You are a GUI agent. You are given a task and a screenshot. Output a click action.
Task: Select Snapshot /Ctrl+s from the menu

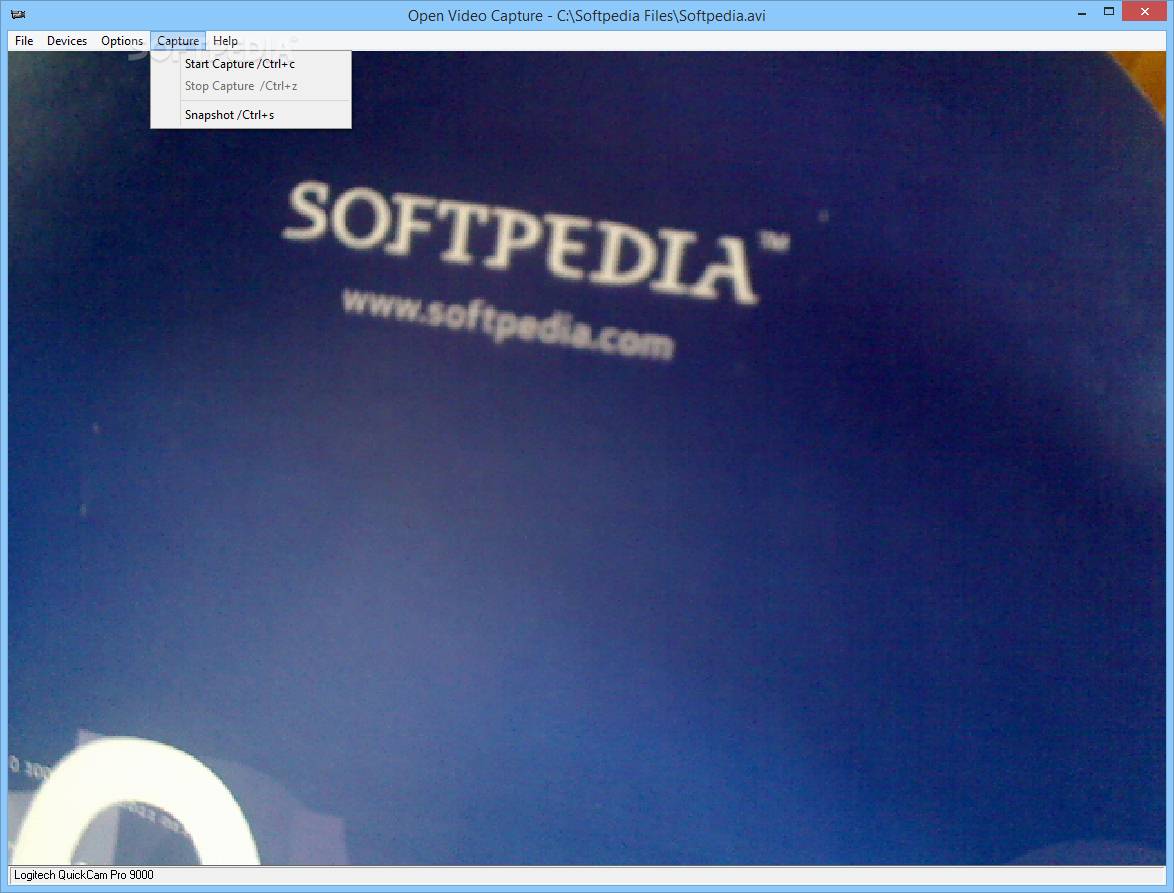tap(251, 115)
